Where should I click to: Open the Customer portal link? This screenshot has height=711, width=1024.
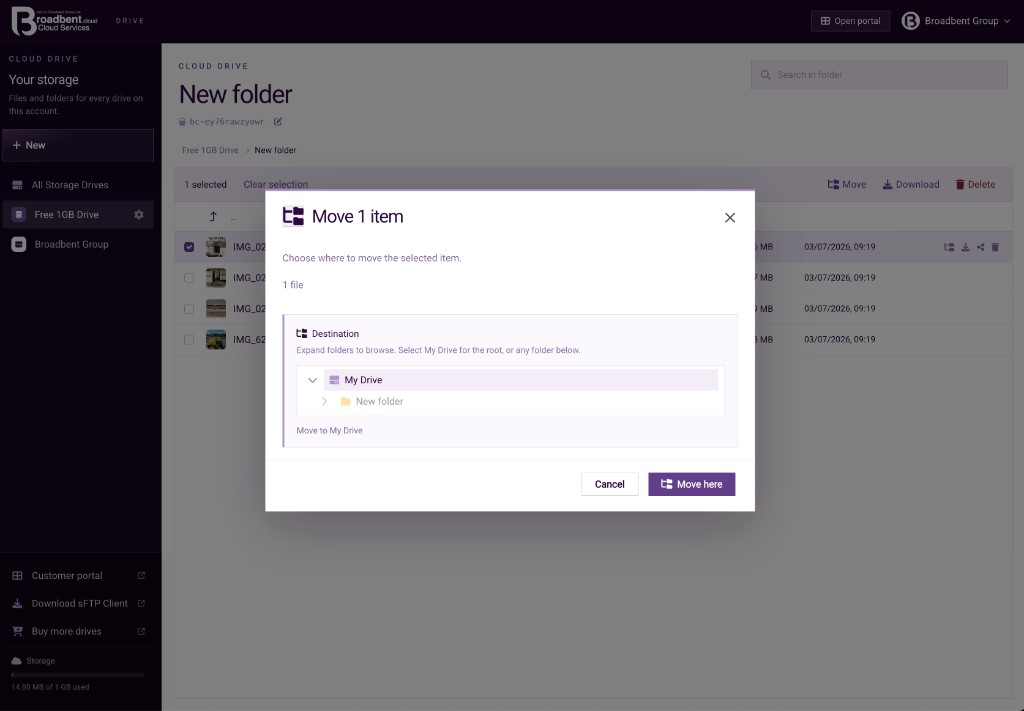[x=78, y=576]
